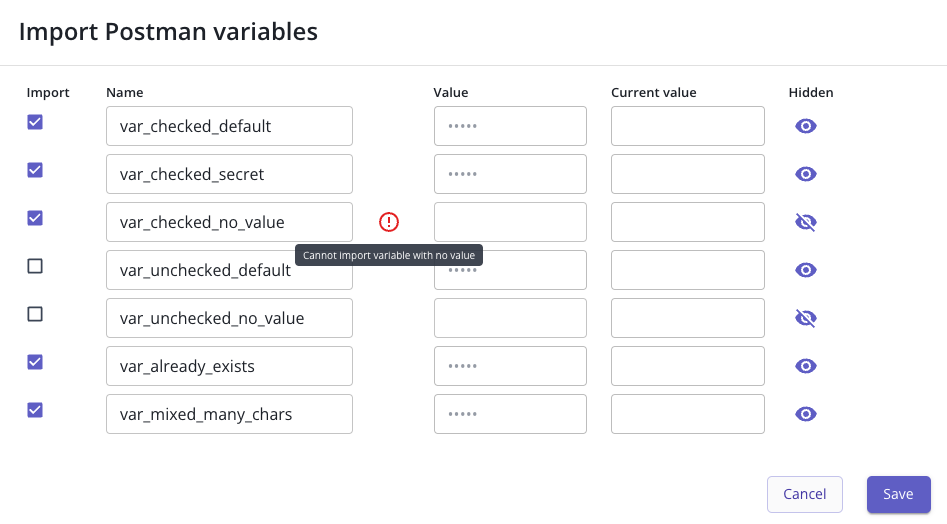947x524 pixels.
Task: Check import box for var_unchecked_no_value
Action: click(35, 314)
